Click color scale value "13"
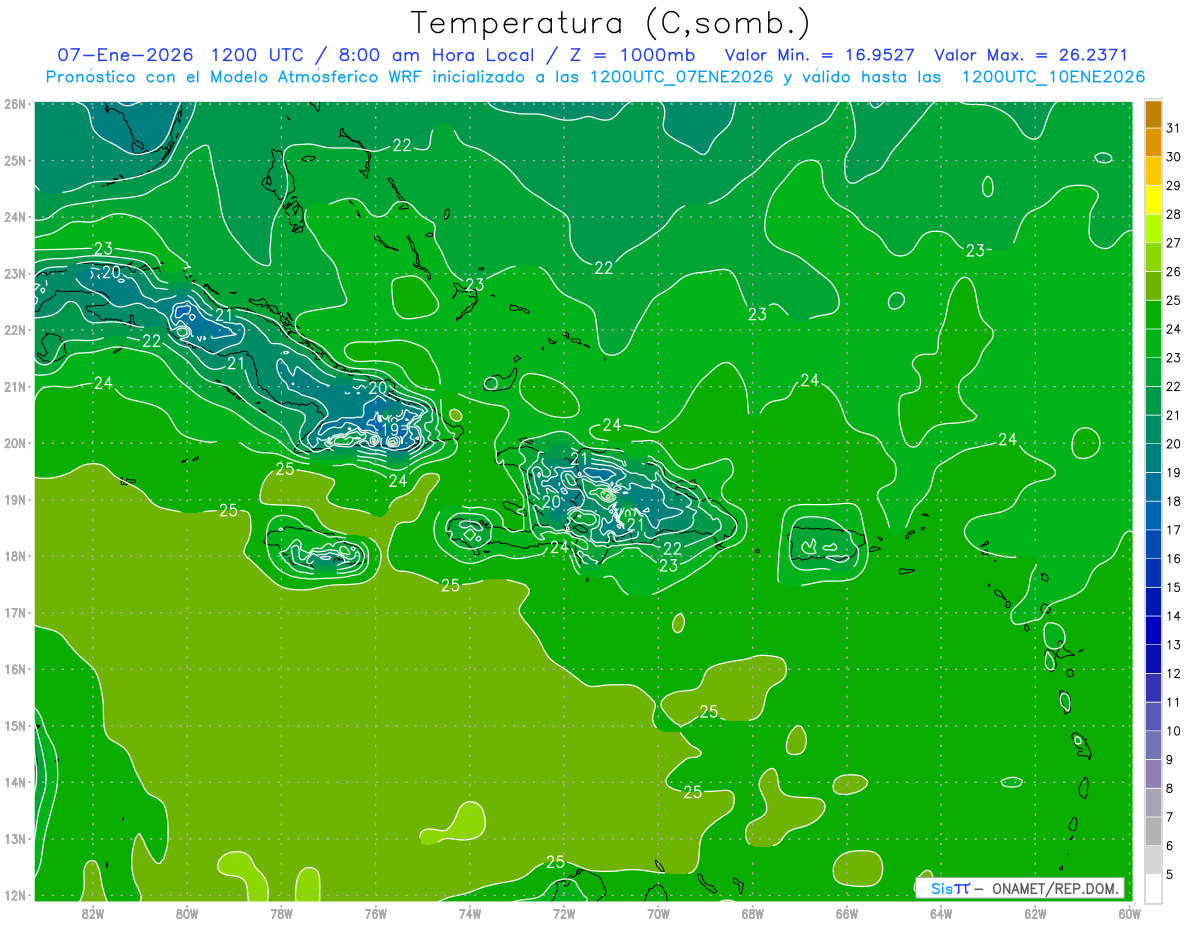Viewport: 1200px width, 927px height. pos(1173,645)
